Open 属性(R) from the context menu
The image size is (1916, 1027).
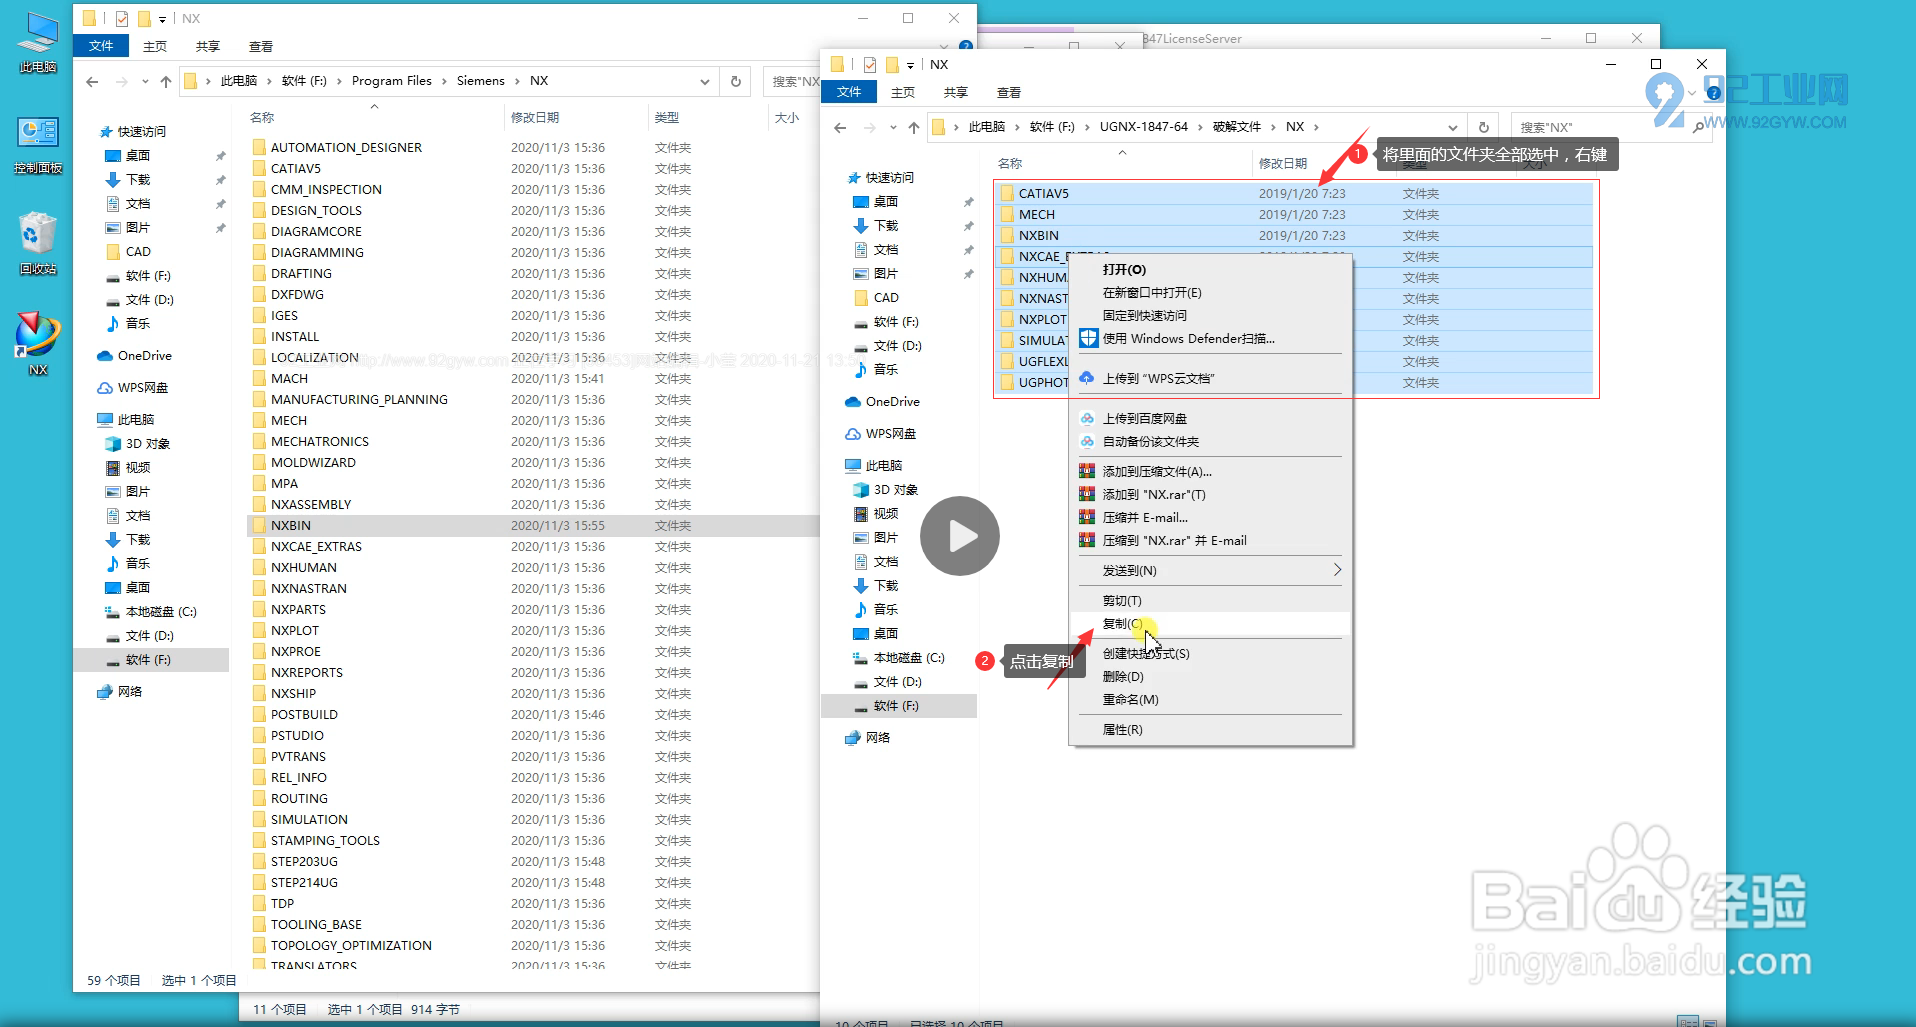click(x=1210, y=730)
